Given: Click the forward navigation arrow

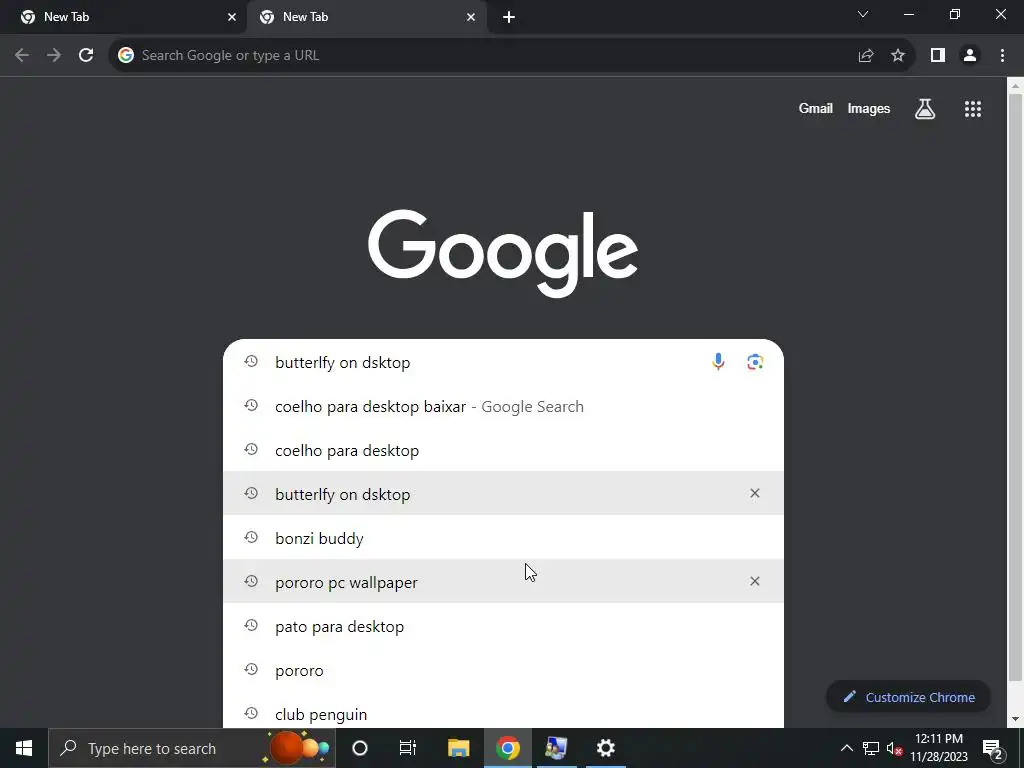Looking at the screenshot, I should (54, 56).
